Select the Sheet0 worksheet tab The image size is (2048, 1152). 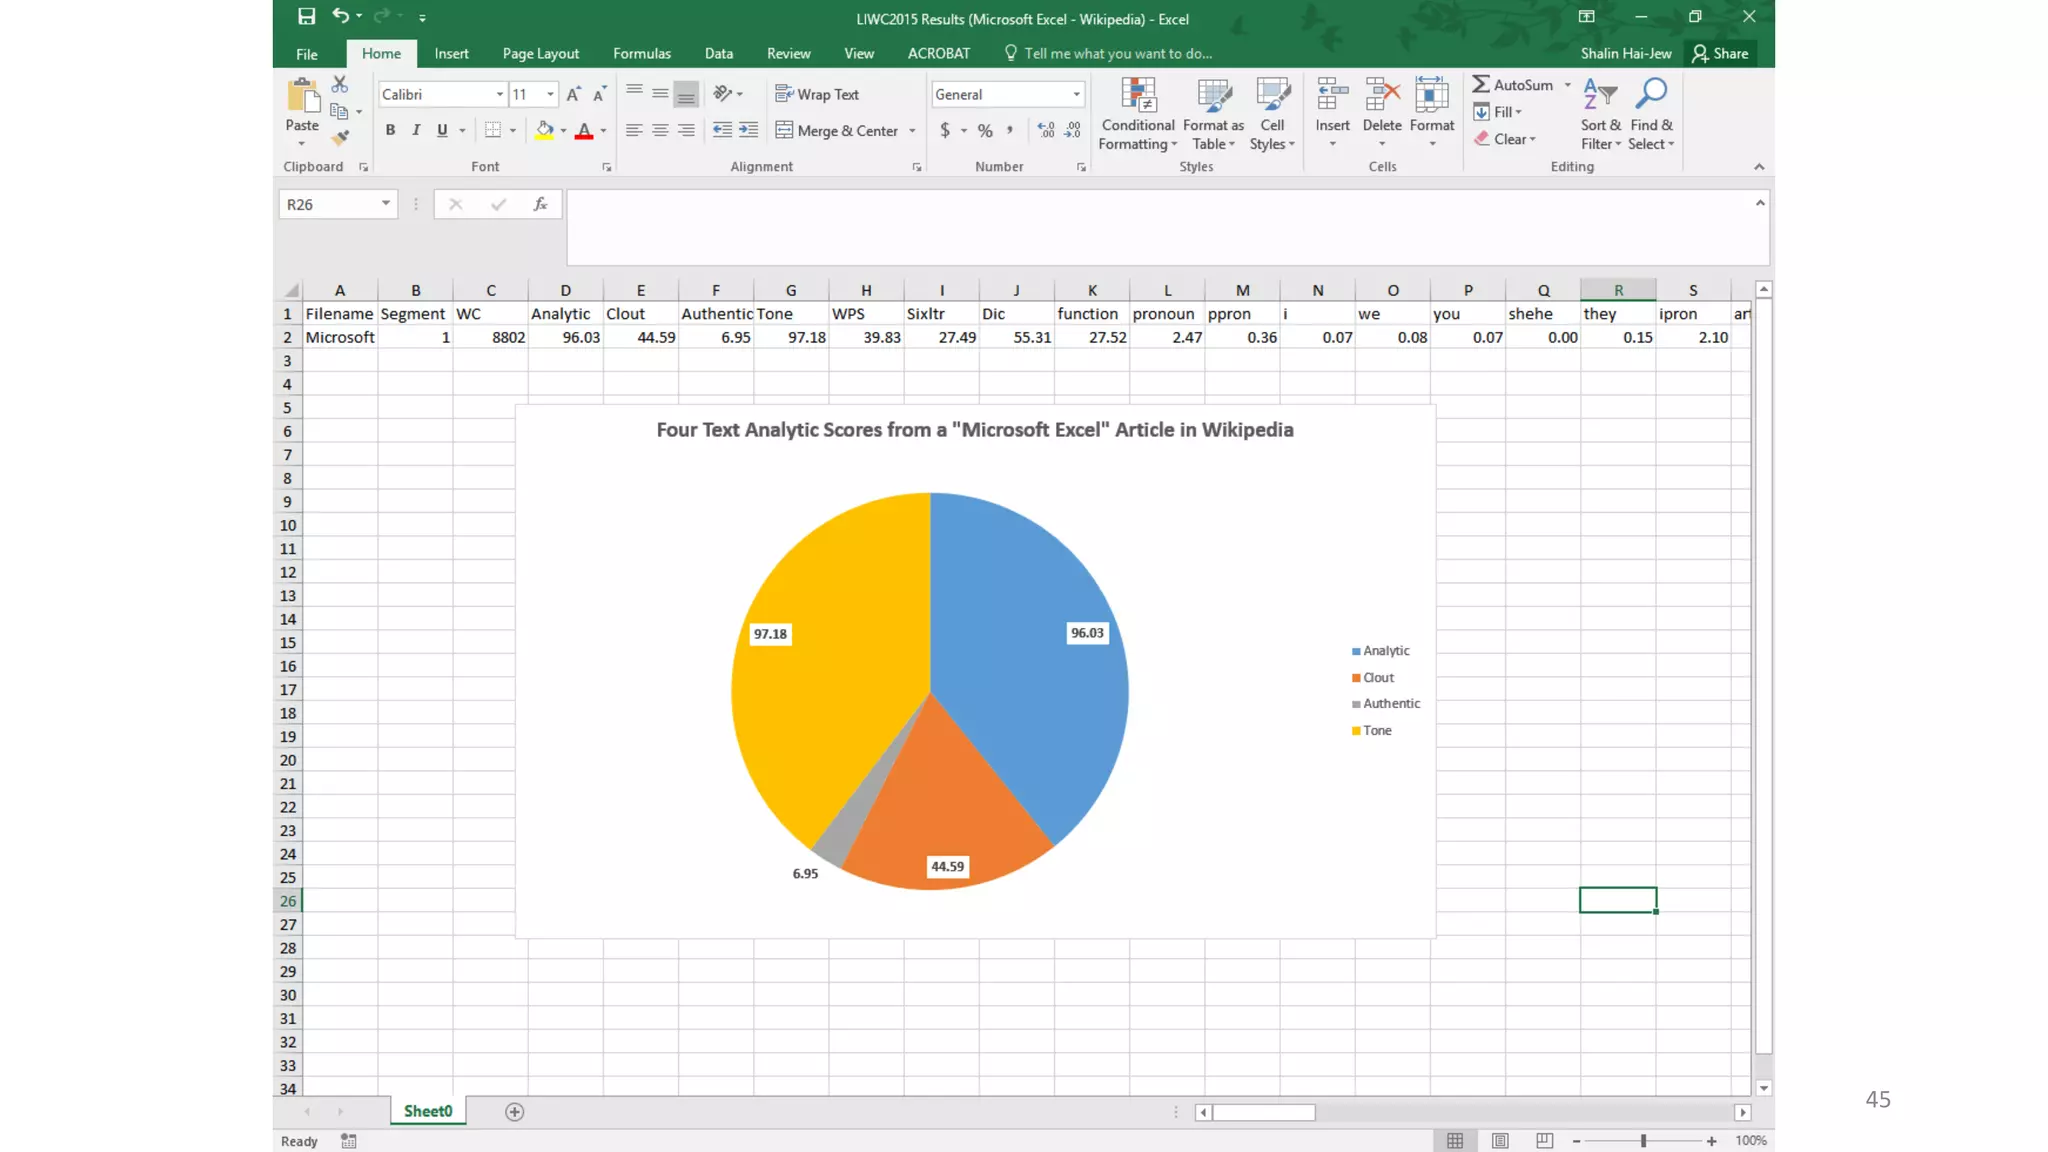click(x=428, y=1111)
